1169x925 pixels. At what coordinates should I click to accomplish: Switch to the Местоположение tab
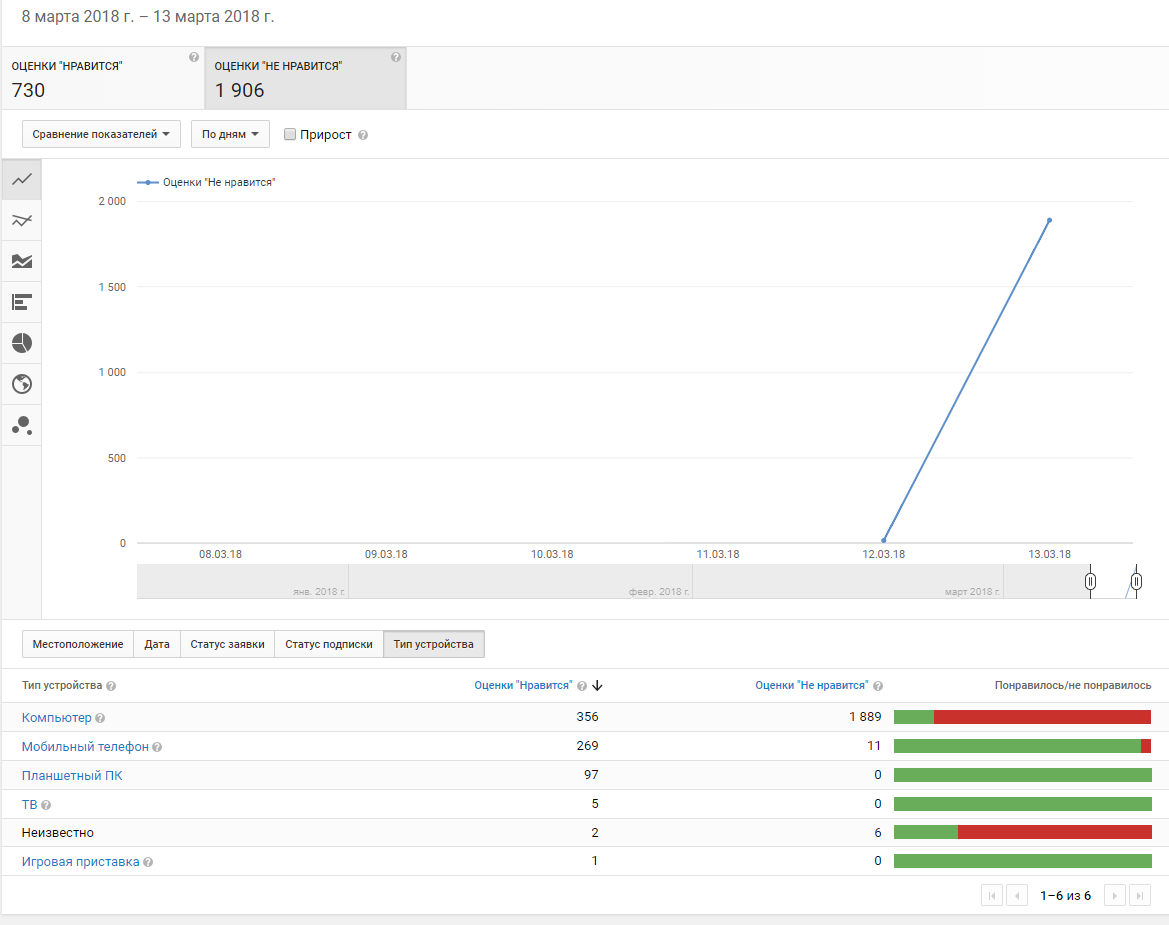pyautogui.click(x=78, y=644)
